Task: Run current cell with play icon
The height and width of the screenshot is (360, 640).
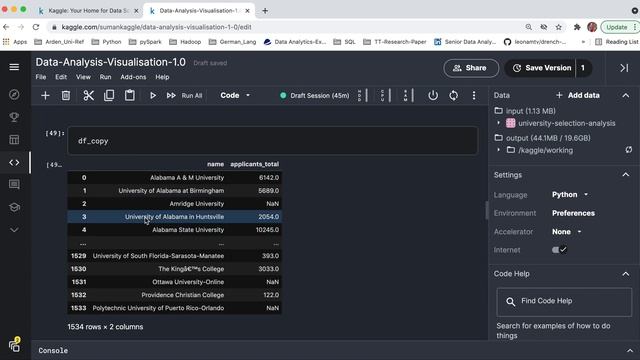Action: point(153,96)
